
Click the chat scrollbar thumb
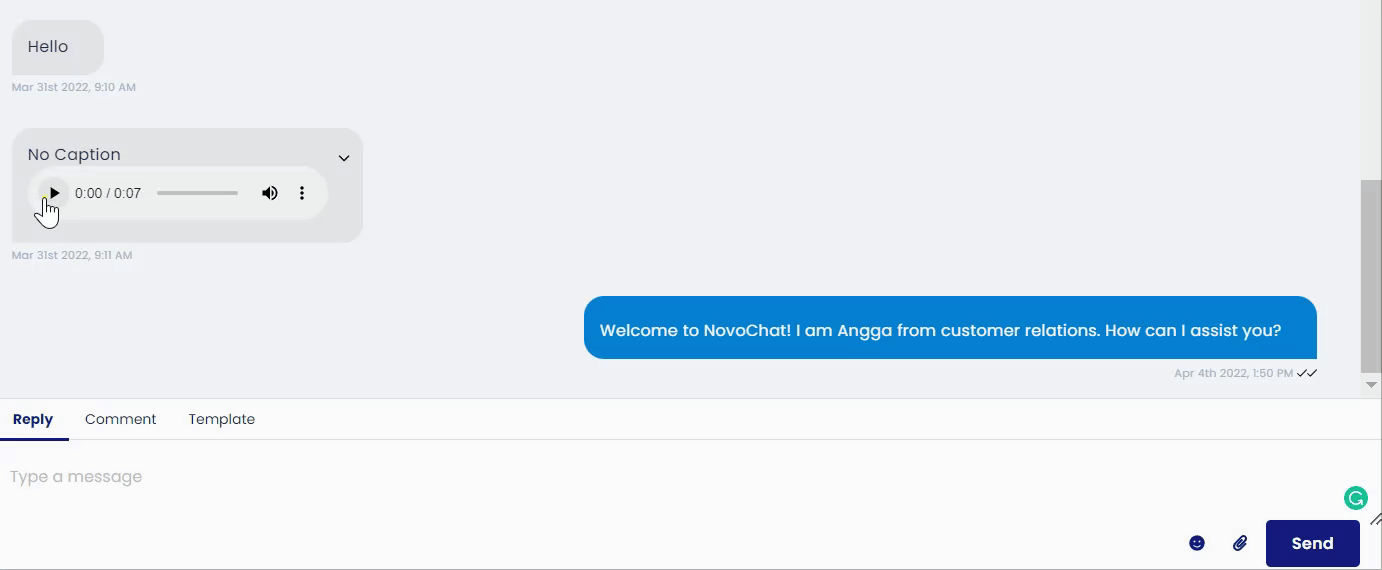click(1371, 276)
